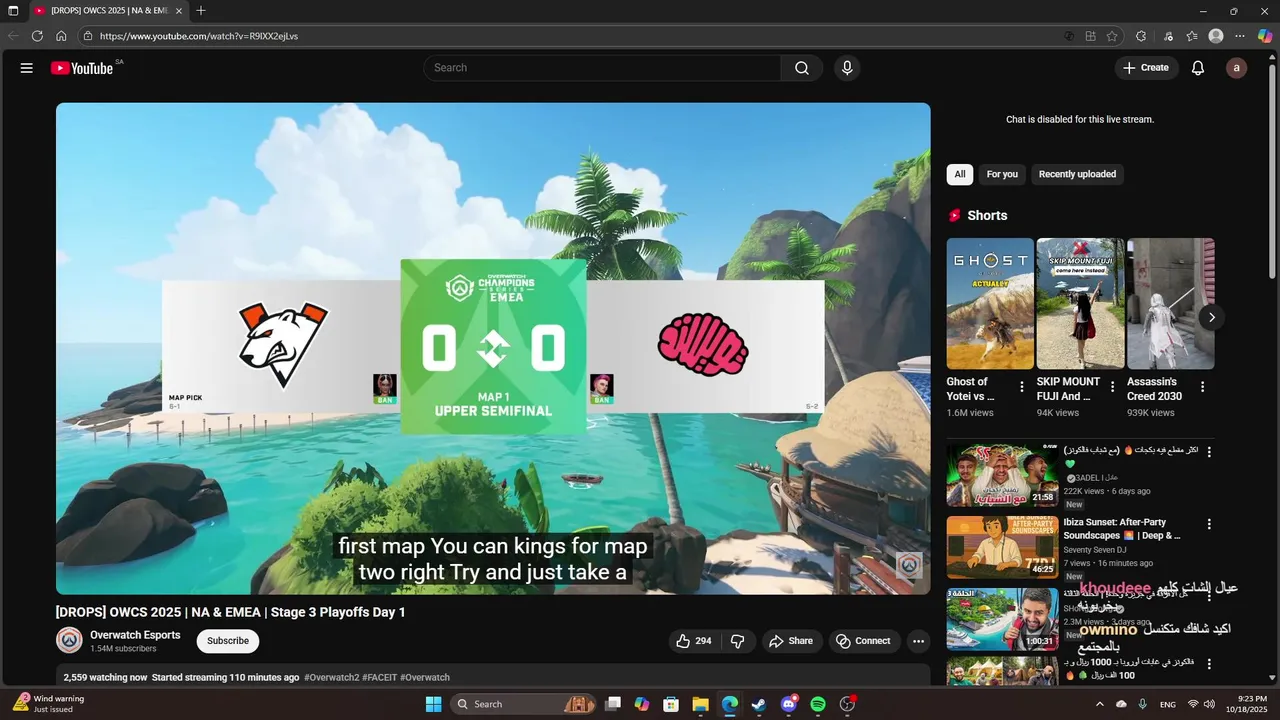This screenshot has height=720, width=1280.
Task: Show hidden system tray icons chevron
Action: click(x=1100, y=704)
